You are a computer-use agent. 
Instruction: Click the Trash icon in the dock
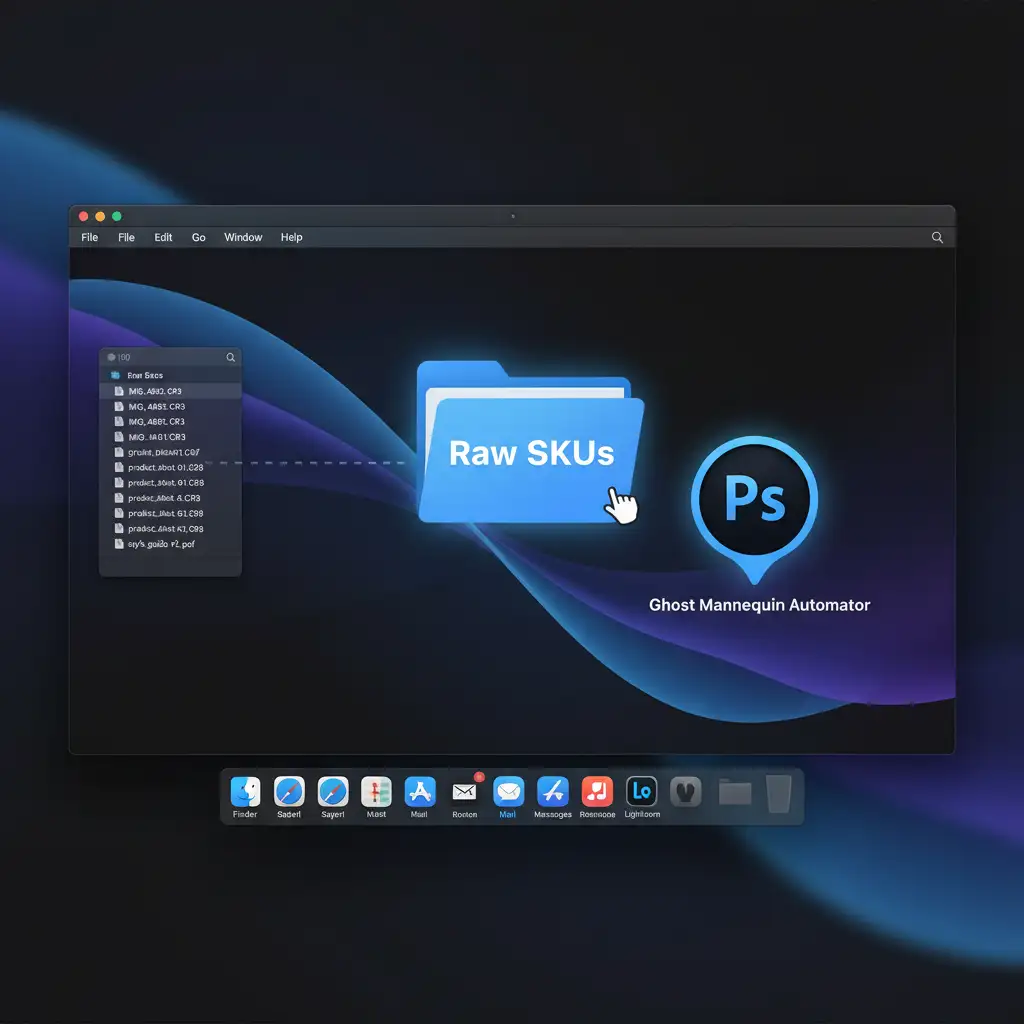[779, 793]
